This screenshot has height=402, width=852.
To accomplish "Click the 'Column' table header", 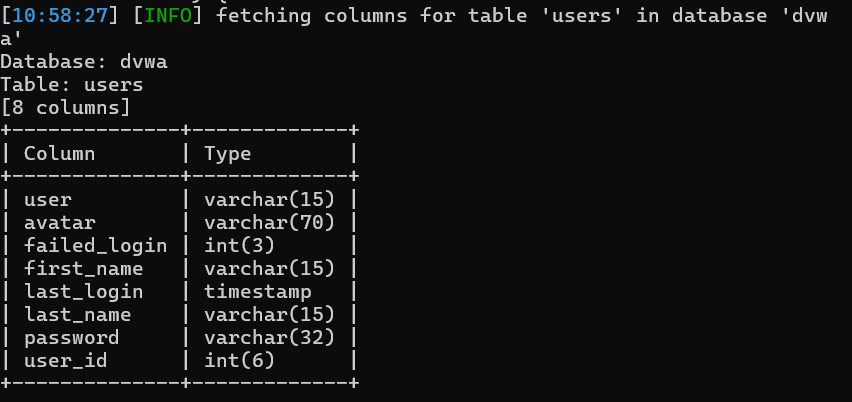I will coord(59,154).
